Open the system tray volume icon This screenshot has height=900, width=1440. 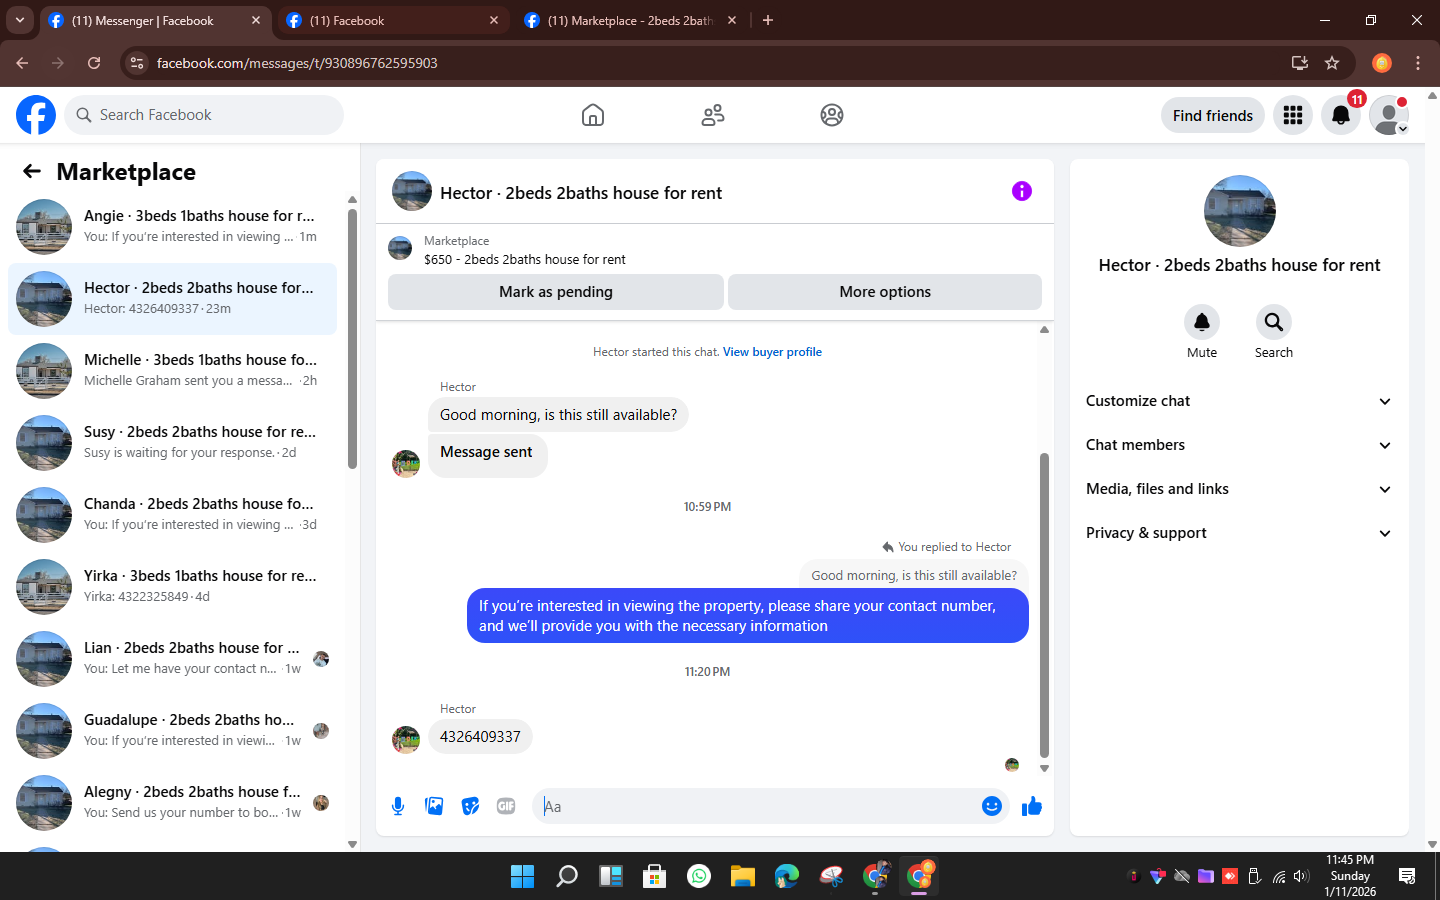click(x=1302, y=877)
